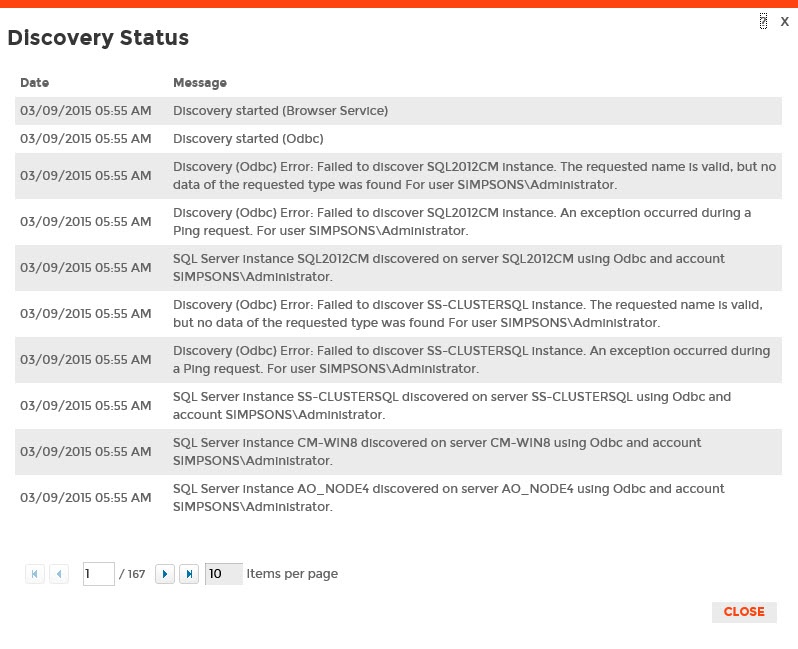Click the current page number field

tap(98, 574)
